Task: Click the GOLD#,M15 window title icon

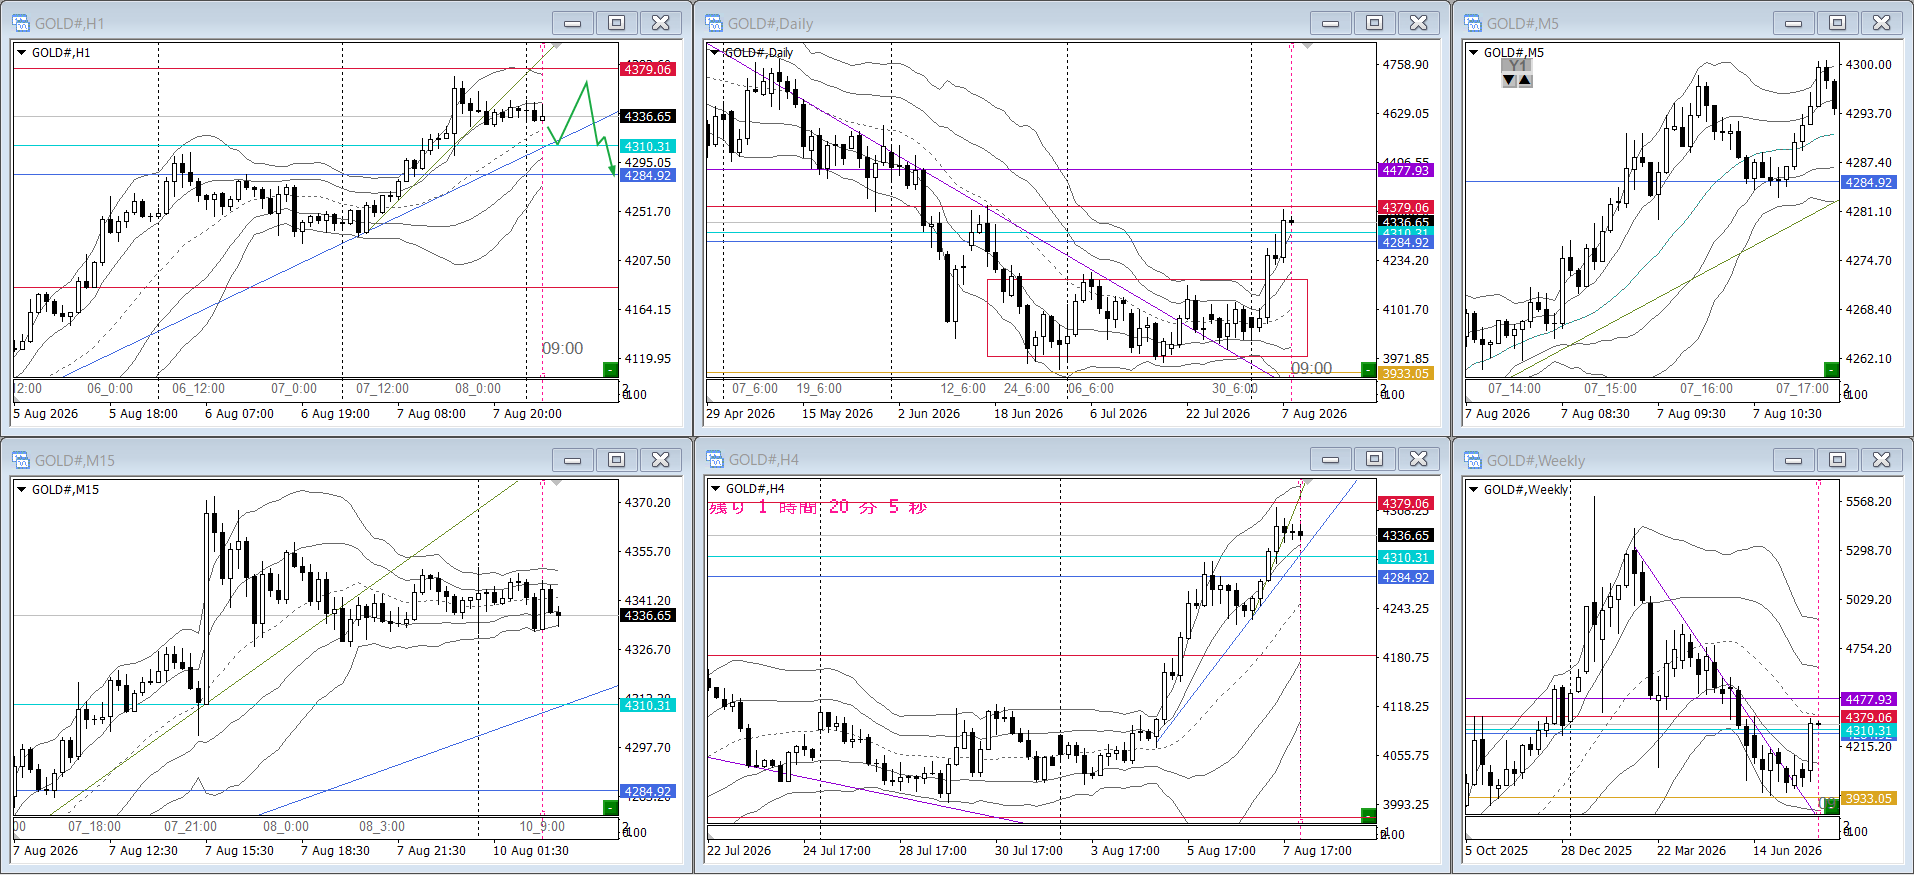Action: coord(20,460)
